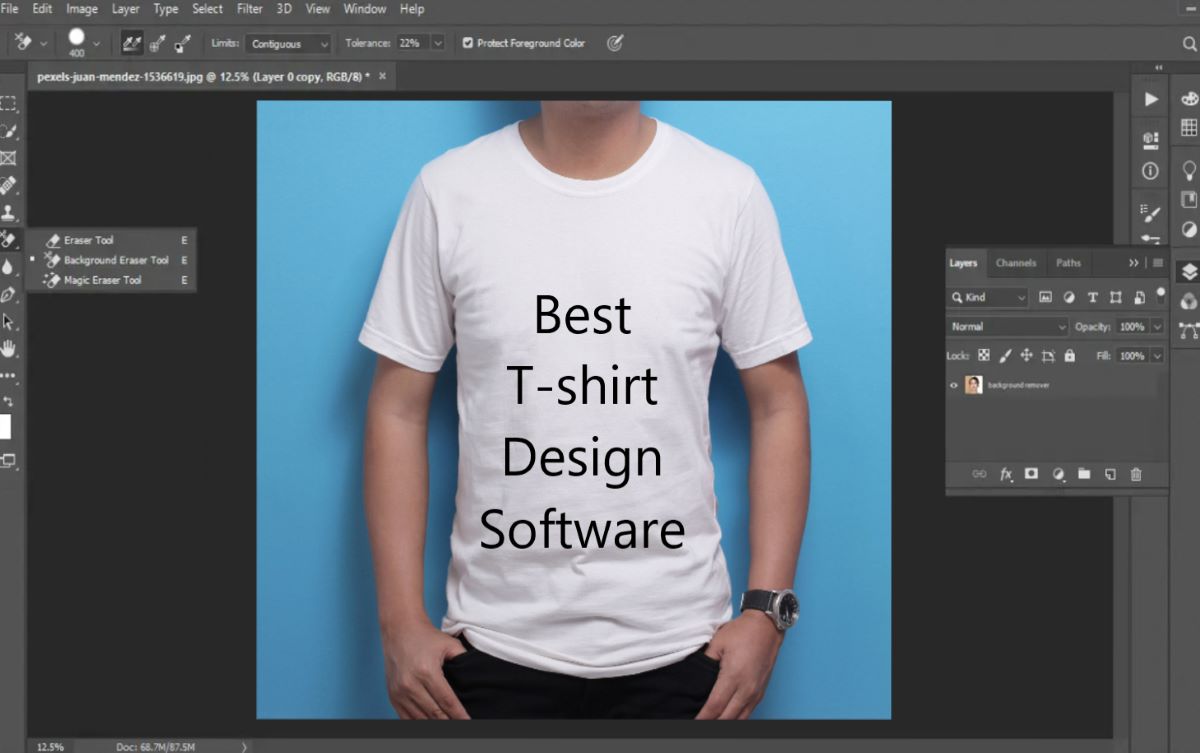Screen dimensions: 1200x753
Task: Open the Edit Toolbar three-dots button
Action: 8,376
